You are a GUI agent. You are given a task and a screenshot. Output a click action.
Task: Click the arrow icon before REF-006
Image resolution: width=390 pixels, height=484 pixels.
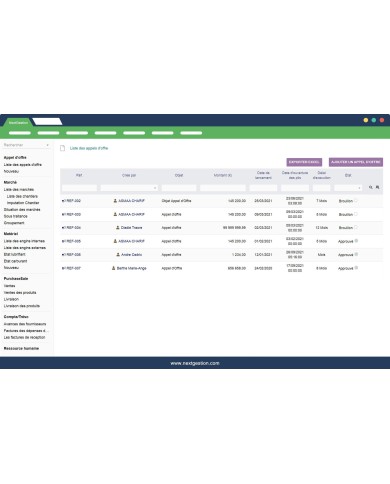(x=63, y=255)
